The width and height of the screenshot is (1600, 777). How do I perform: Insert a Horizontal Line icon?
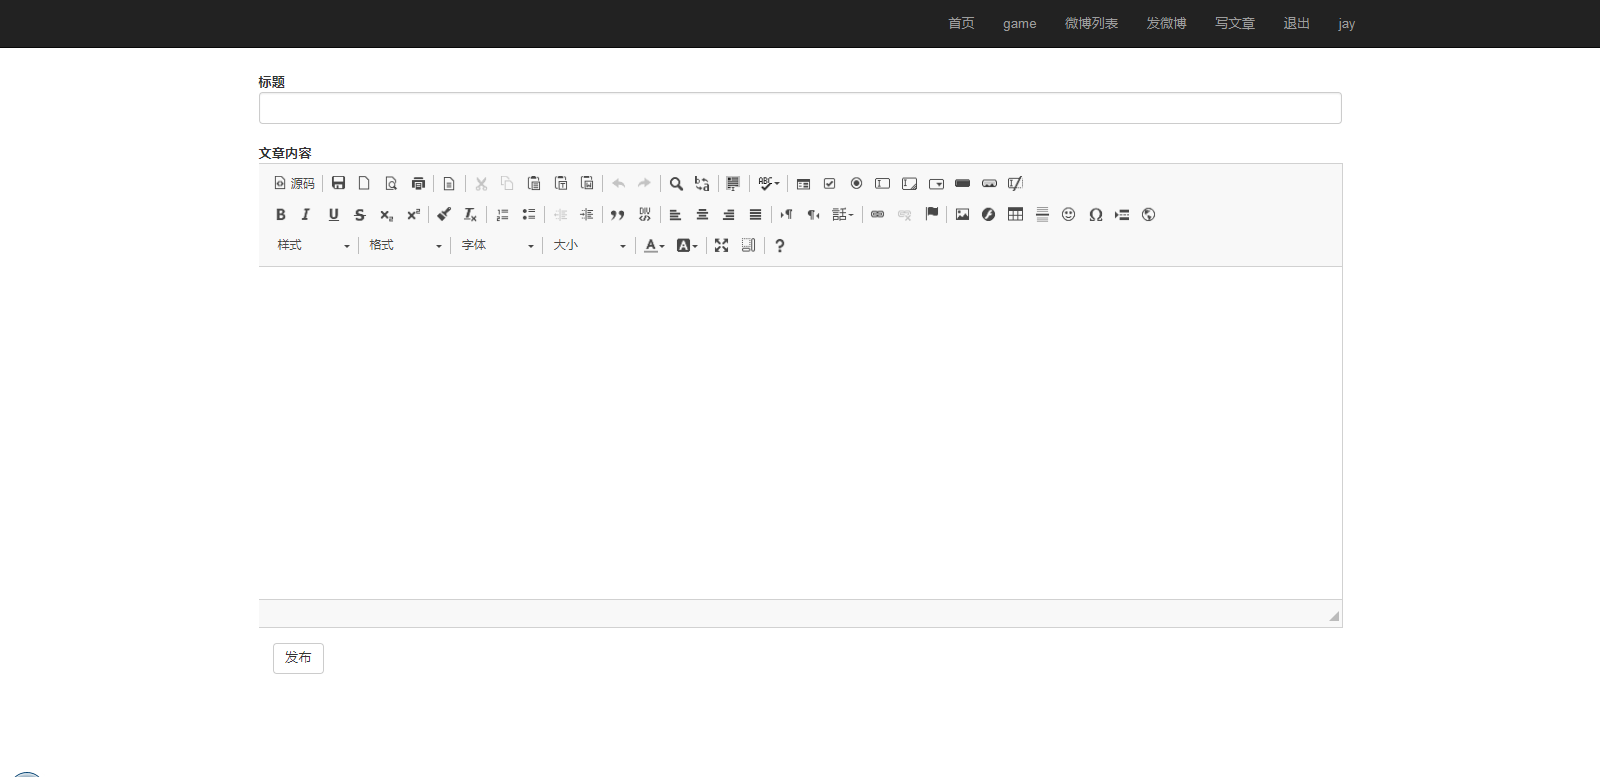coord(1042,215)
